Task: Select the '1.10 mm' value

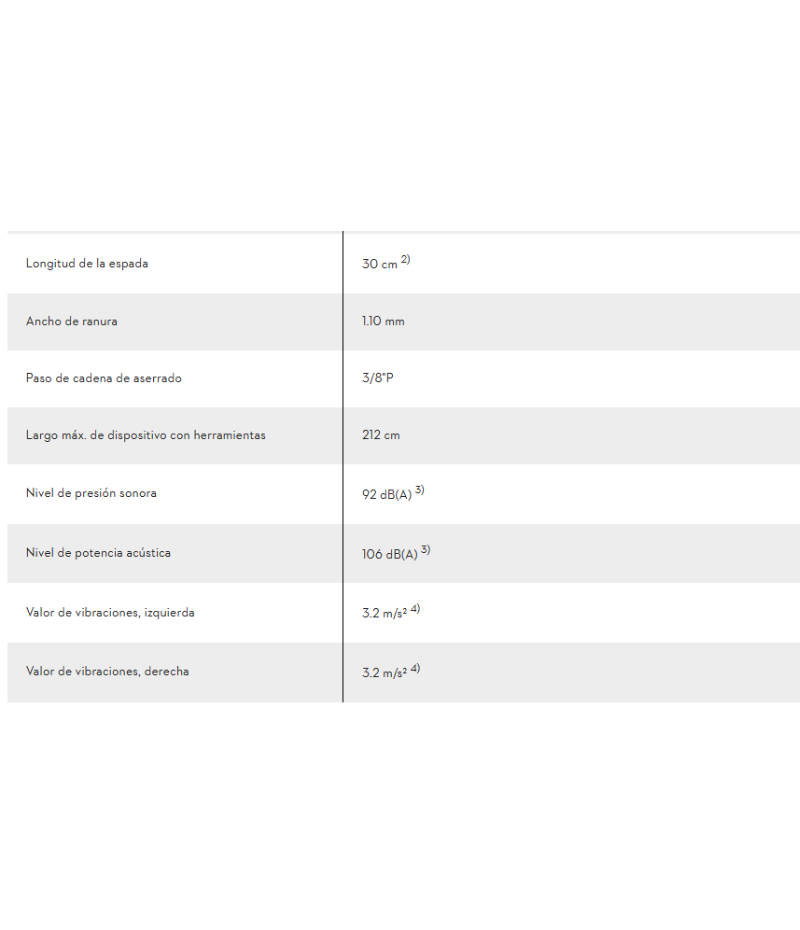Action: [383, 321]
